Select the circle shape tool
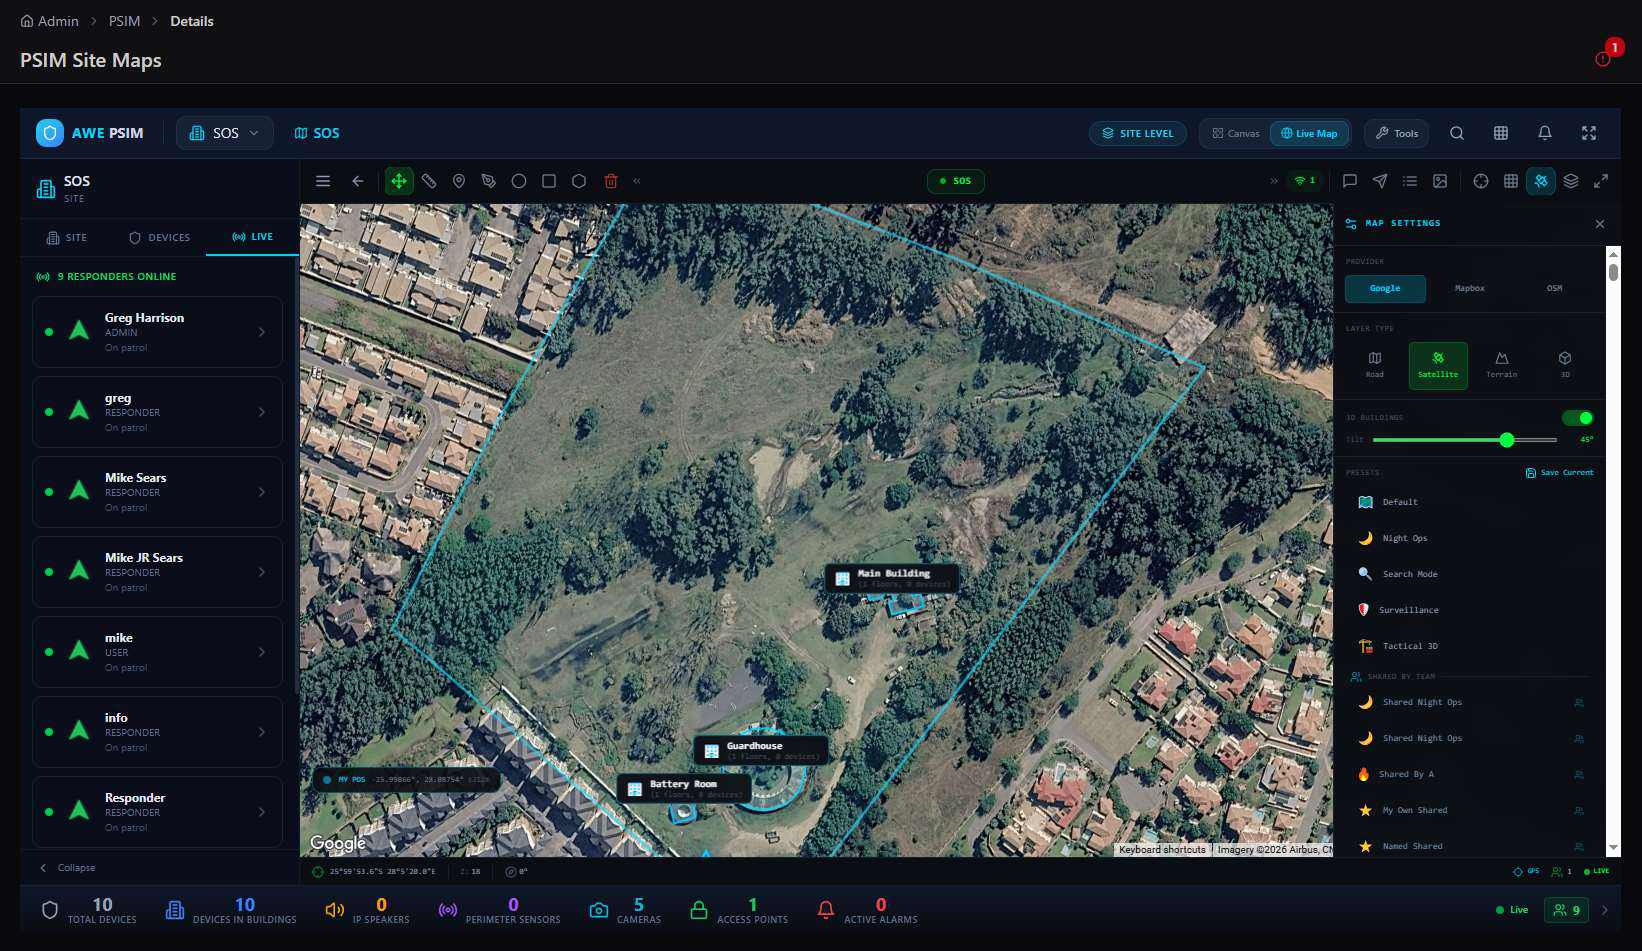 pos(519,181)
